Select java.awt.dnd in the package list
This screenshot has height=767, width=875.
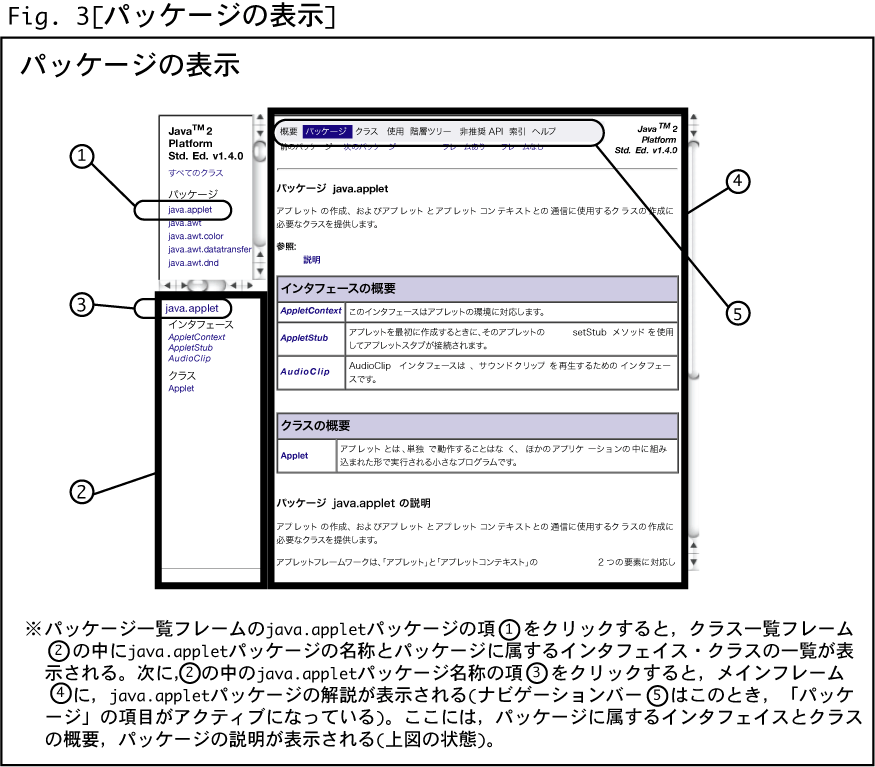click(193, 263)
